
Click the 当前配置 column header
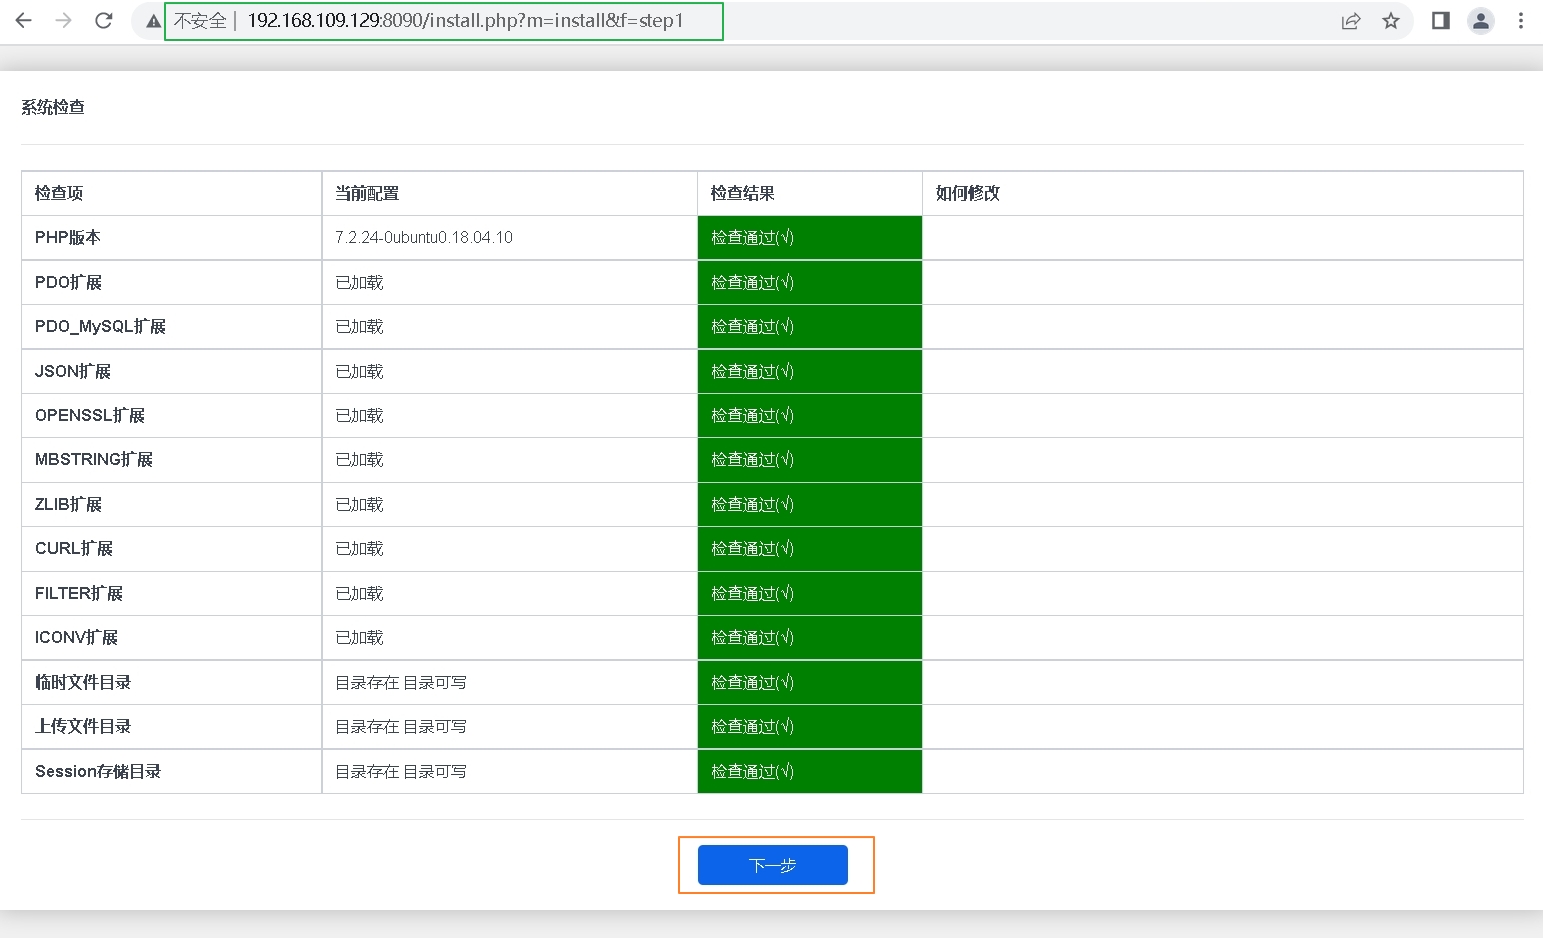coord(367,193)
